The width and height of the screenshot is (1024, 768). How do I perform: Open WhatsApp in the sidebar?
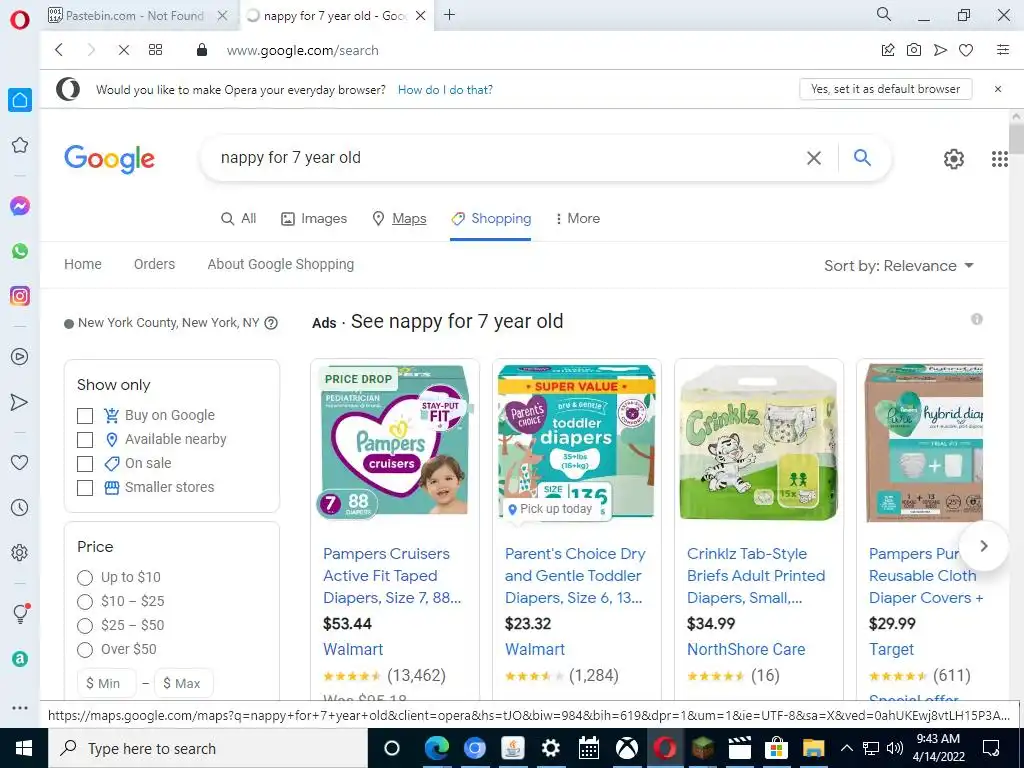pos(20,251)
